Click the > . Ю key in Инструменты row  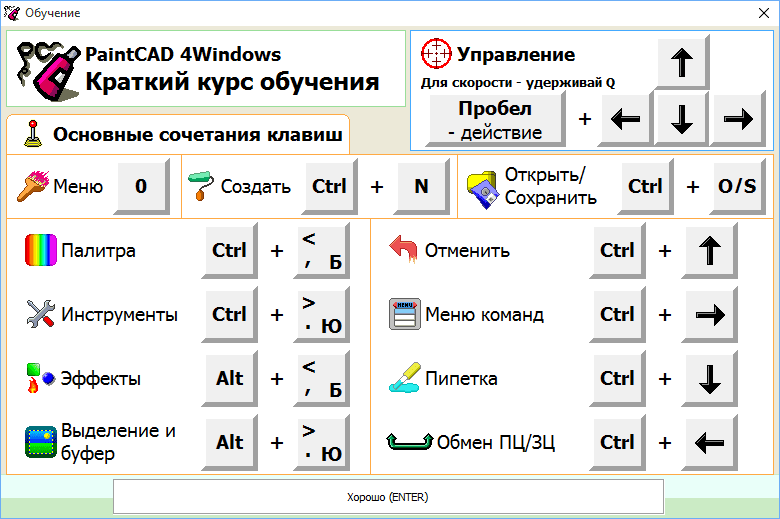coord(321,314)
